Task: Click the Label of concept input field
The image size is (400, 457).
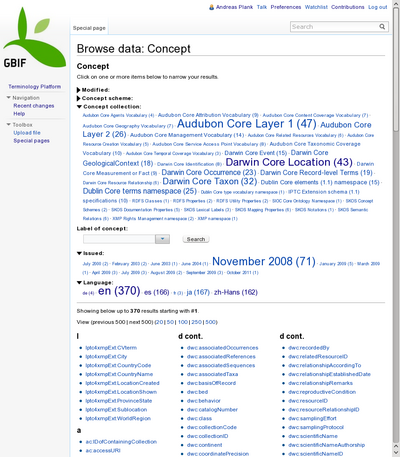Action: [x=119, y=239]
